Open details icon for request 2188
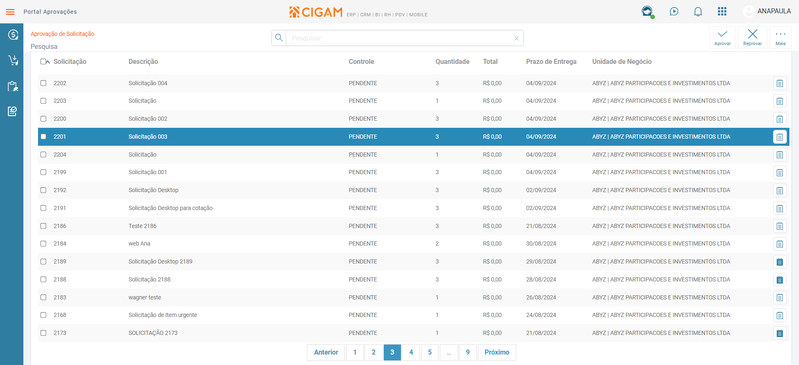Screen dimensions: 799x365 click(x=779, y=280)
